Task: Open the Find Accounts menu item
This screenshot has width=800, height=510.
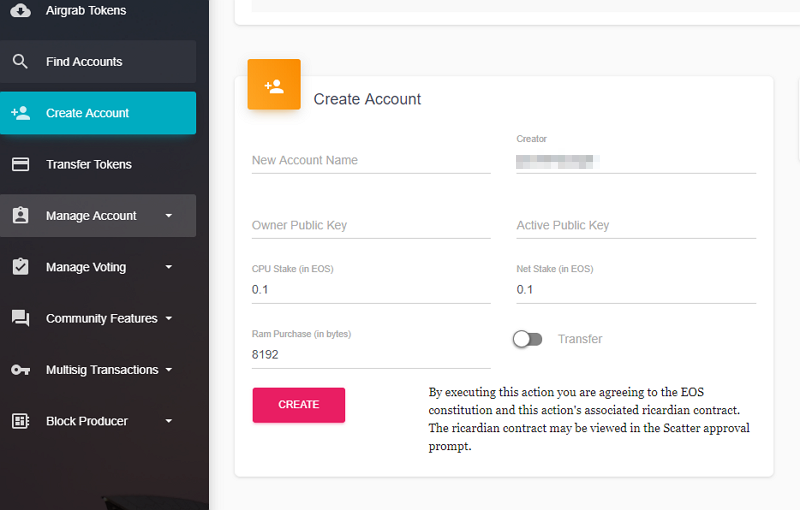Action: click(x=84, y=62)
